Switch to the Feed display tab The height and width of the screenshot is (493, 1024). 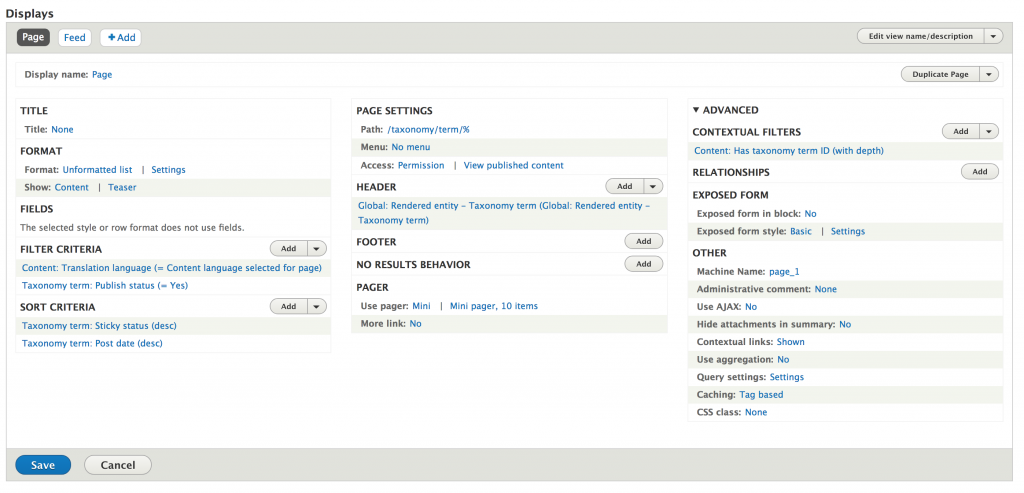click(x=74, y=37)
